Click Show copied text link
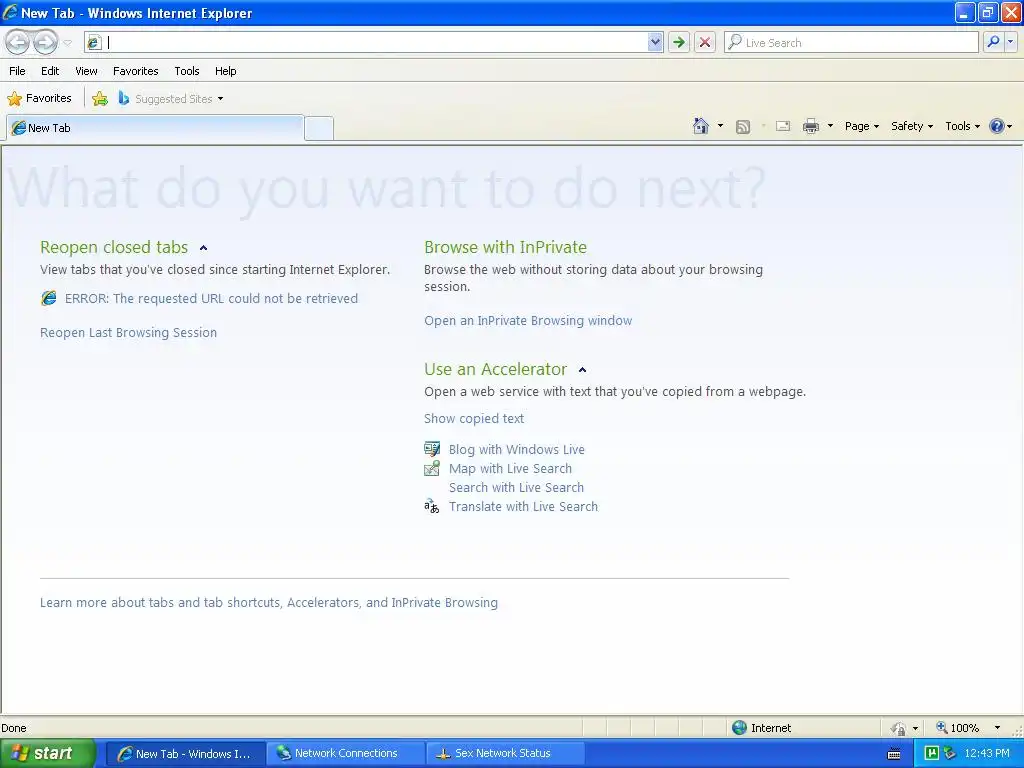The width and height of the screenshot is (1024, 768). tap(473, 419)
